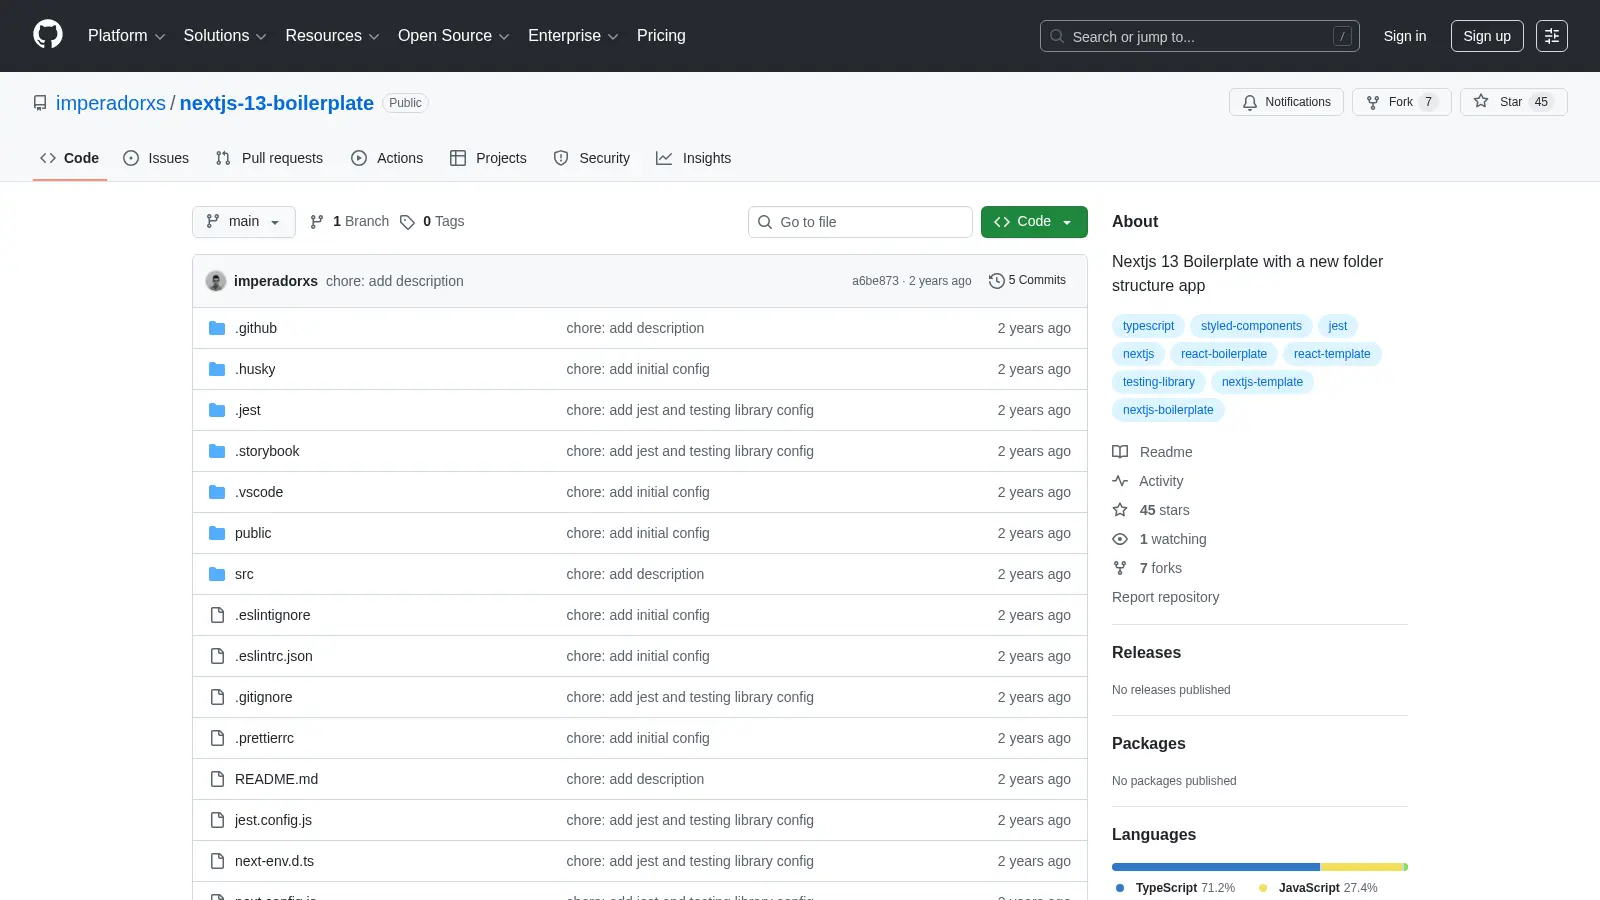Switch to the Actions tab
Image resolution: width=1600 pixels, height=900 pixels.
point(387,158)
